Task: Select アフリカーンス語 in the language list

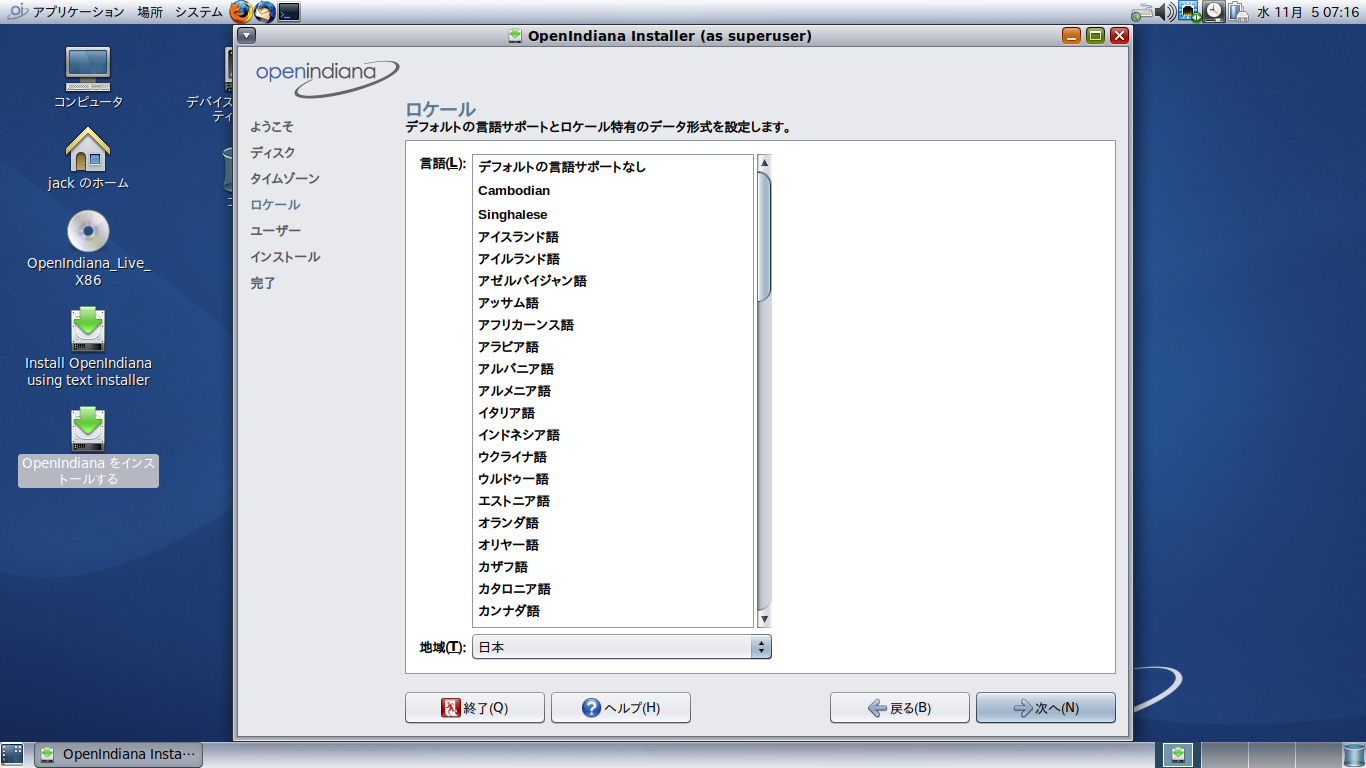Action: point(613,325)
